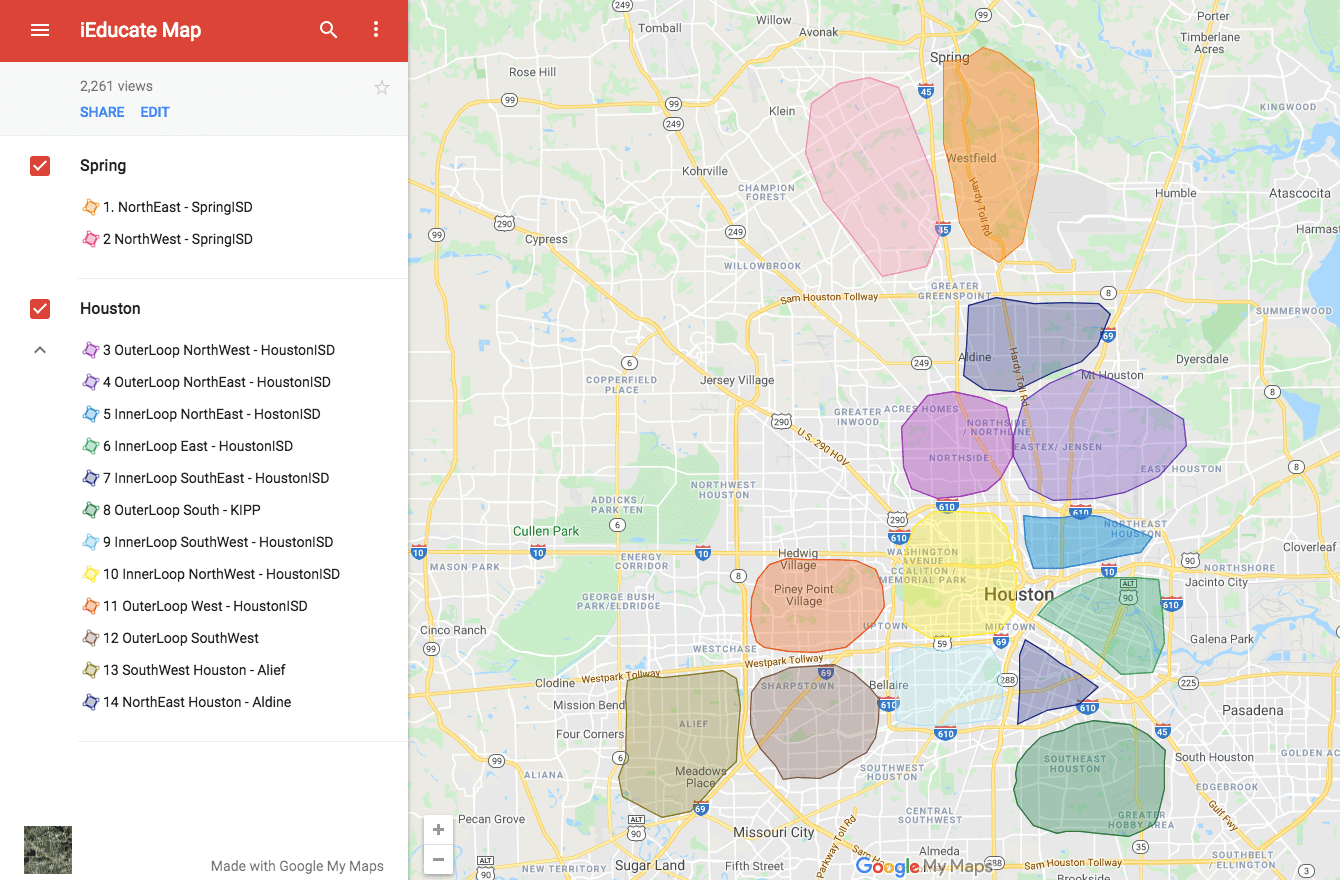Click the EDIT link
1340x880 pixels.
[154, 112]
